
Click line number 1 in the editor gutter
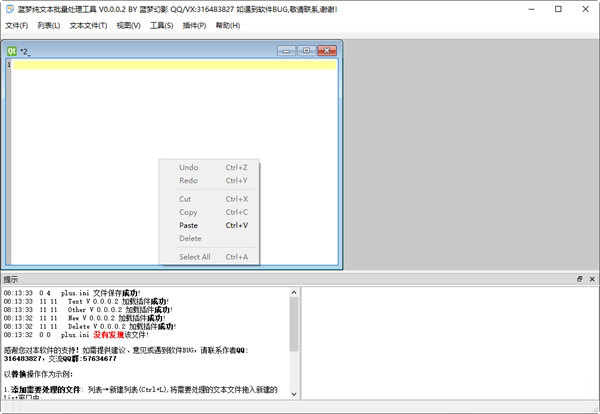[9, 65]
